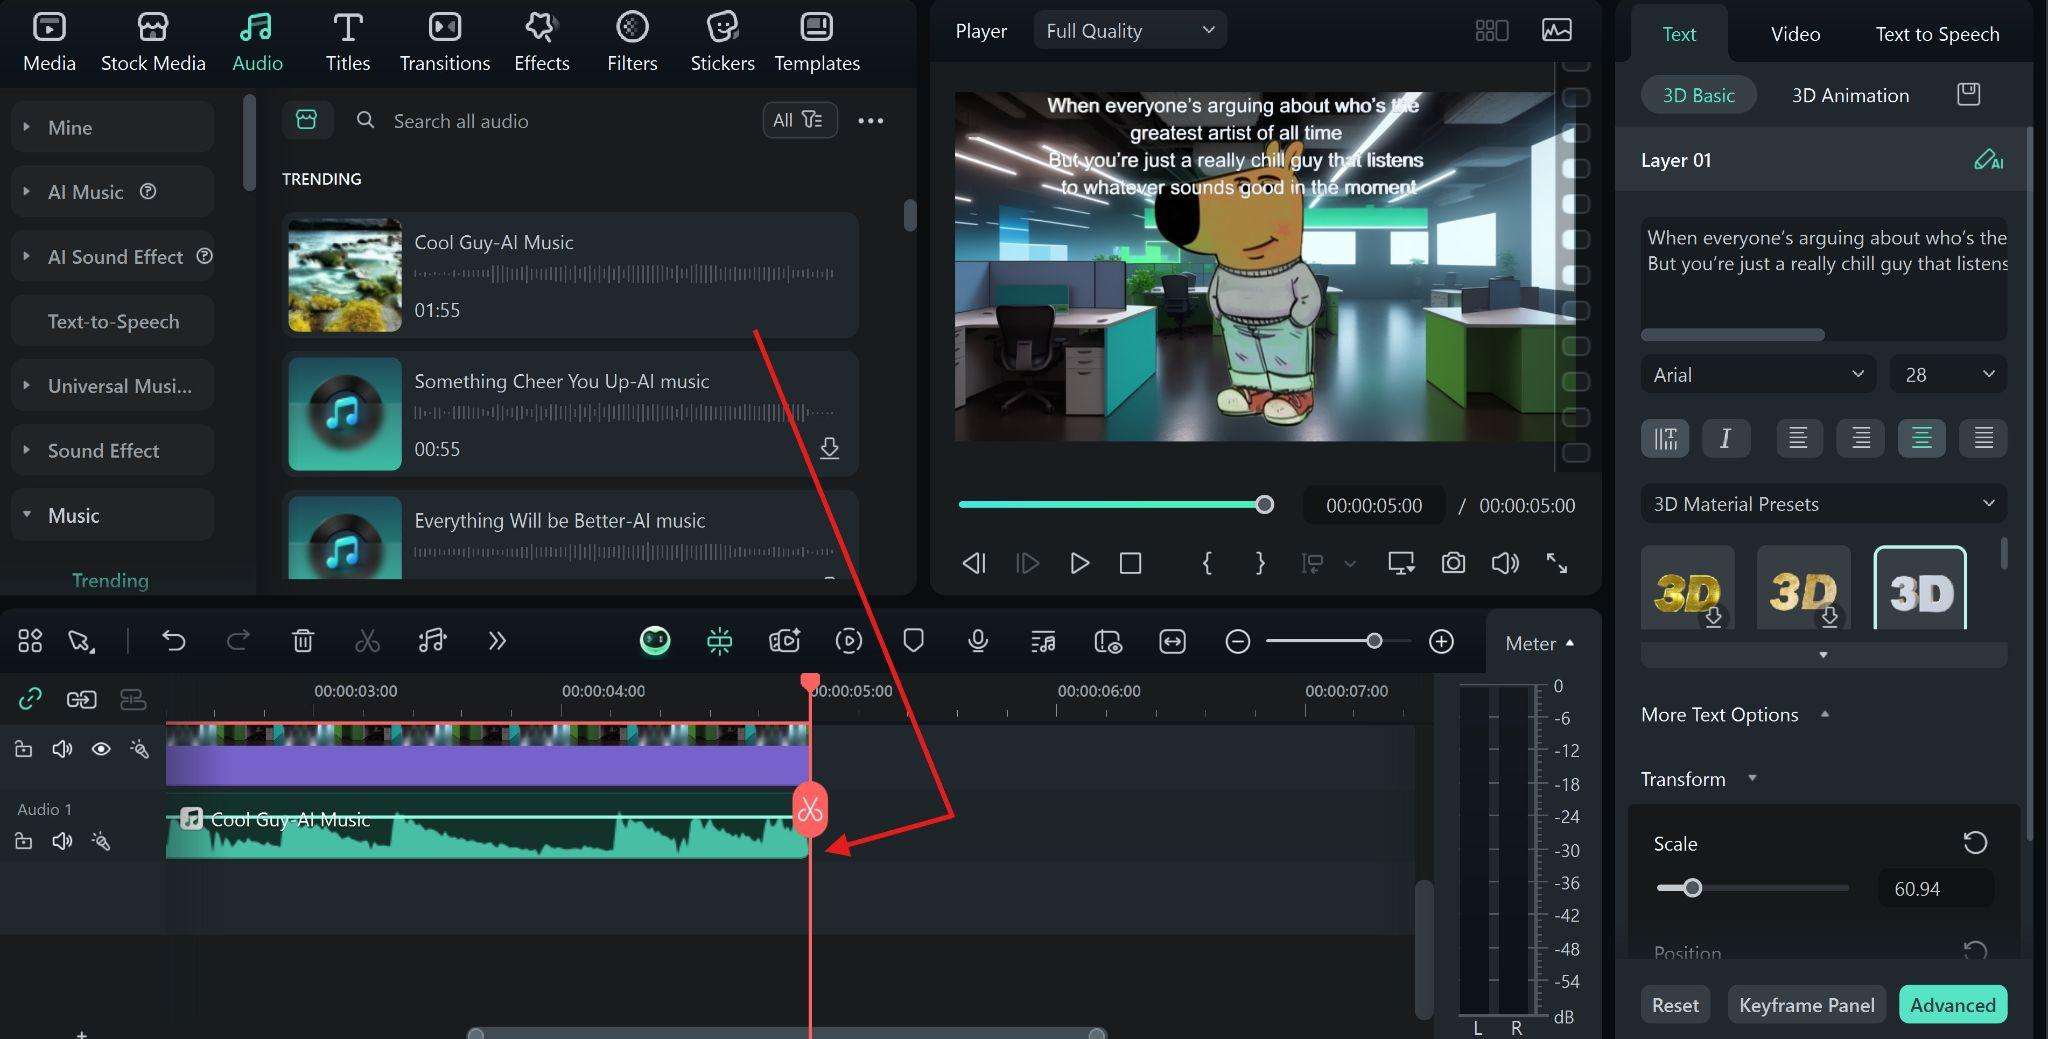
Task: Click the compare grid view icon
Action: [x=1491, y=31]
